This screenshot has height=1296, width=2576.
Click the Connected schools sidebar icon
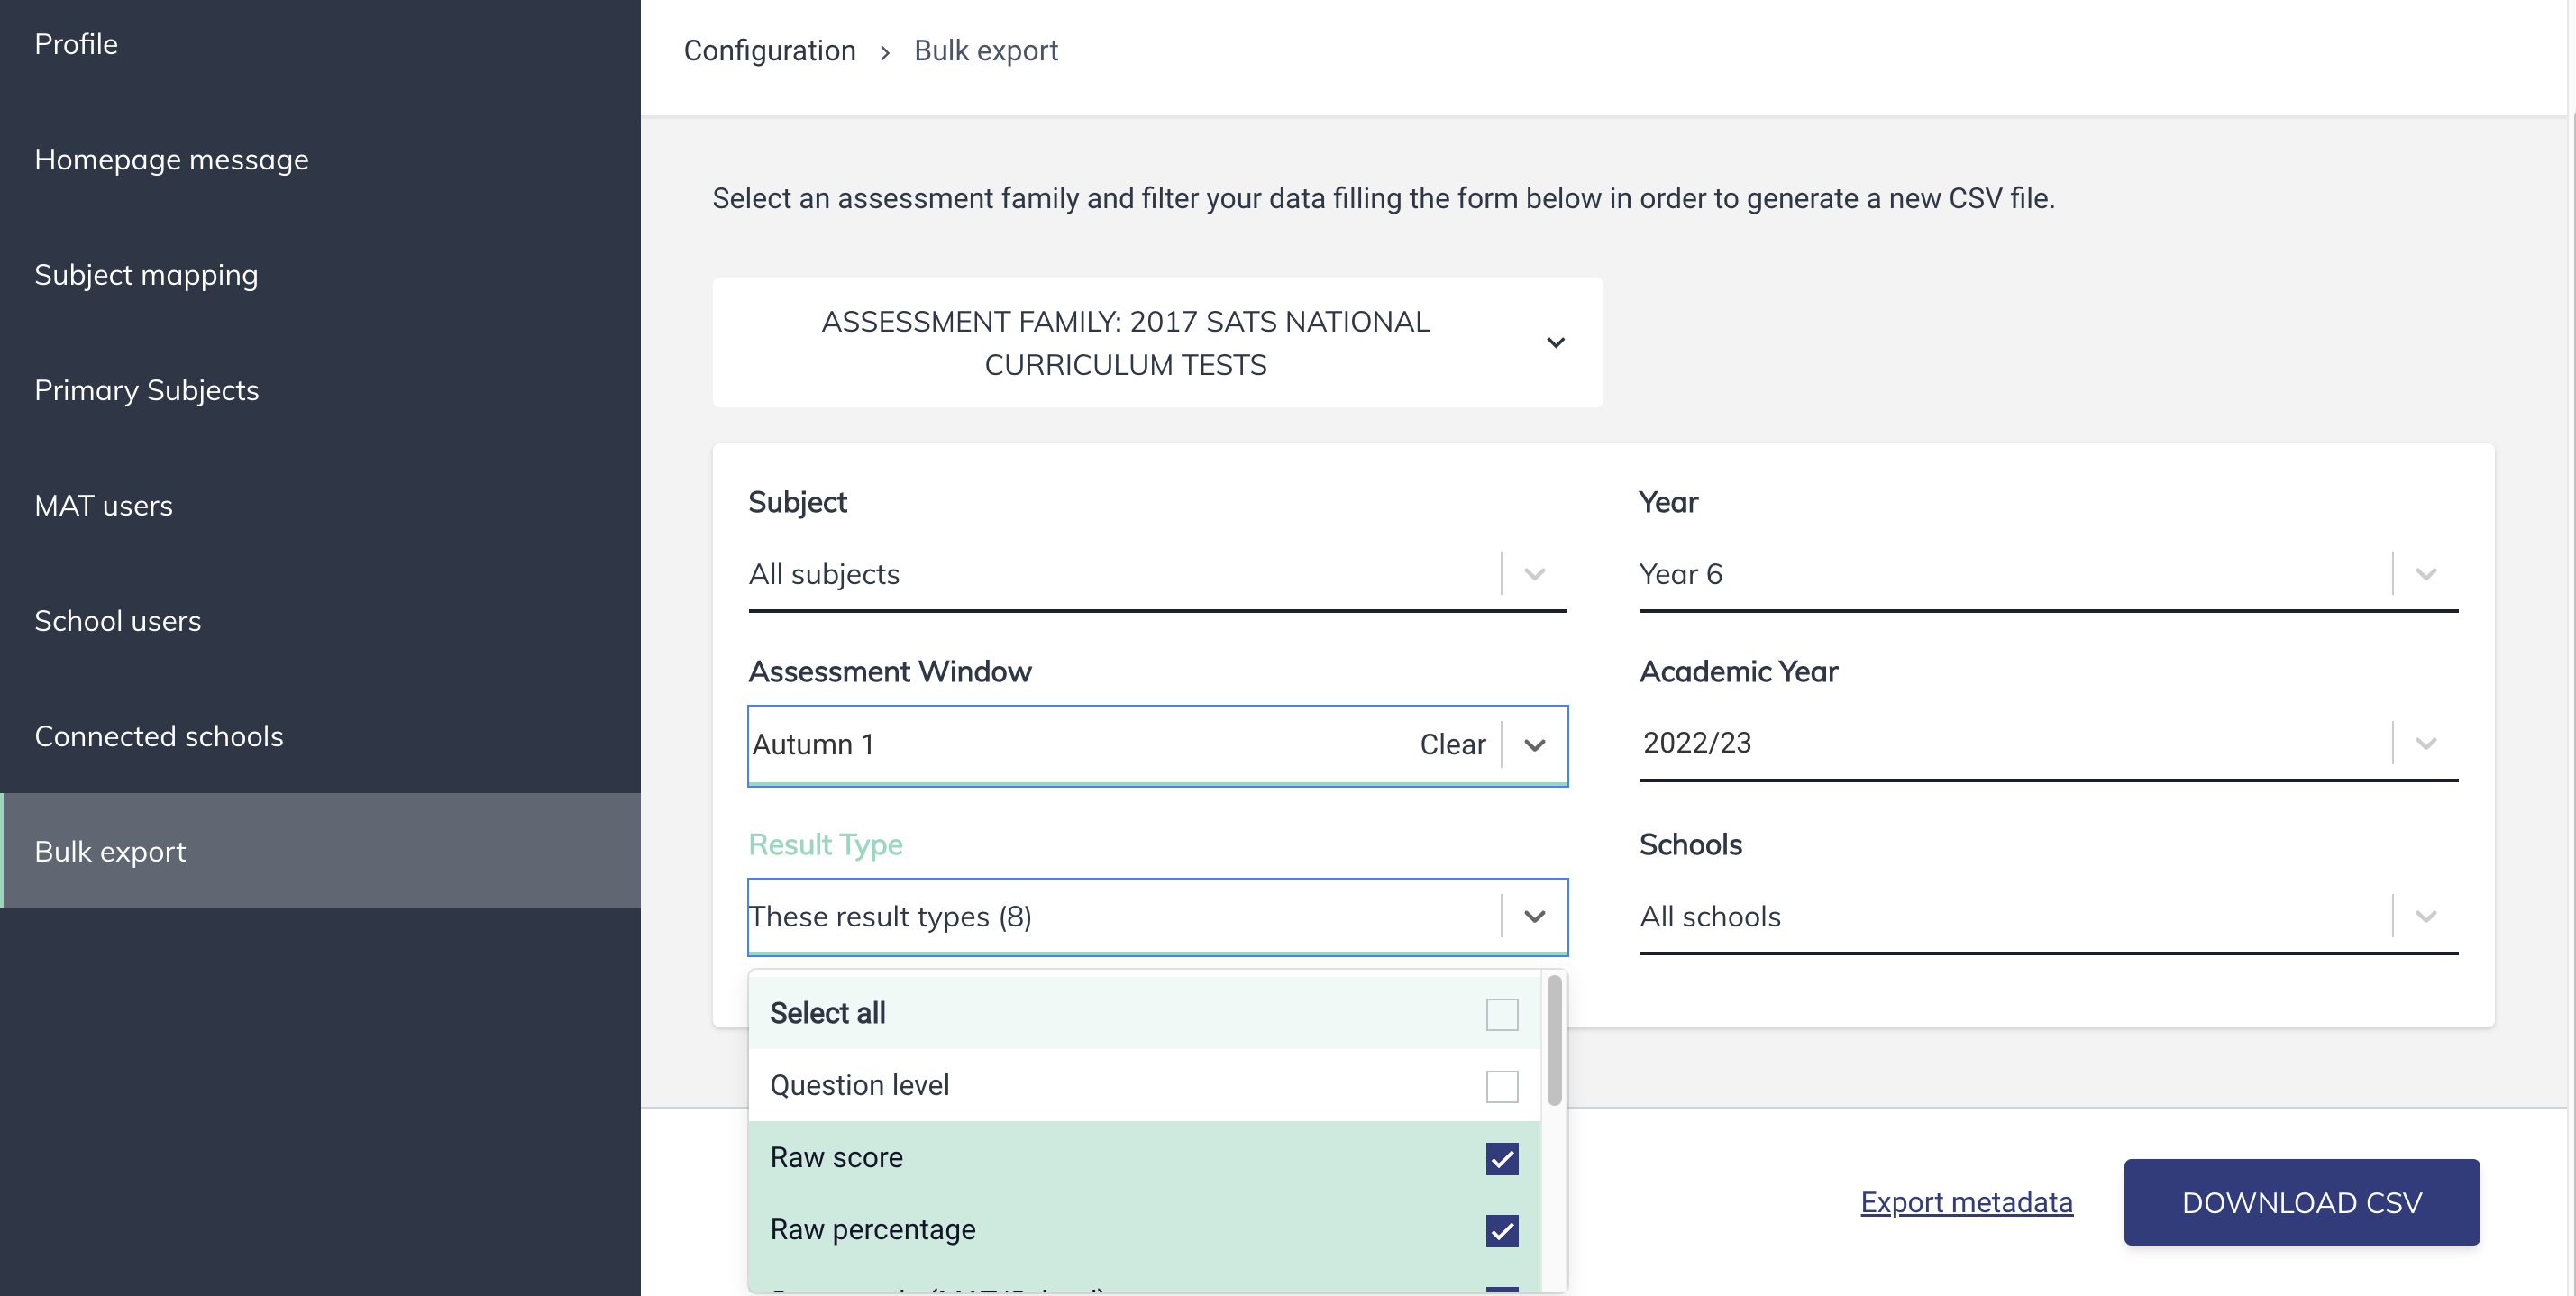(159, 734)
